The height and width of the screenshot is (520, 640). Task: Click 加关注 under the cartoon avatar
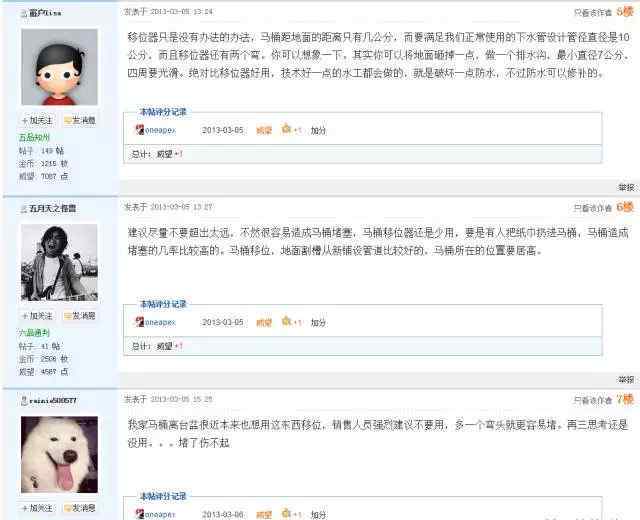pos(38,120)
